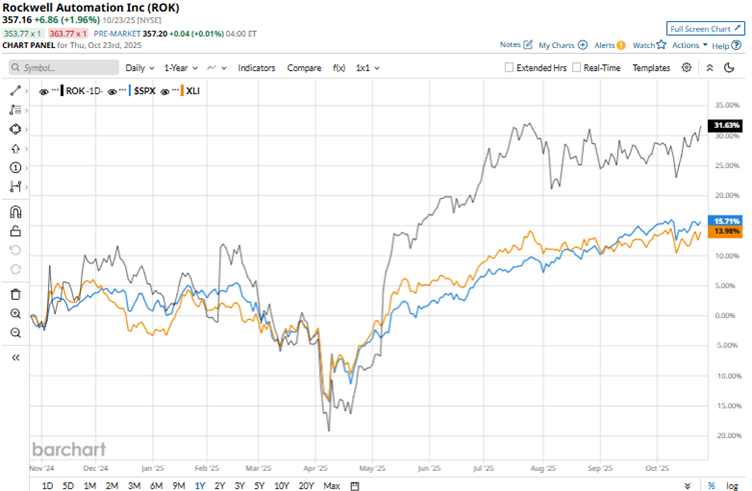Click the 15.71% $SPX value label
Image resolution: width=752 pixels, height=491 pixels.
coord(726,221)
